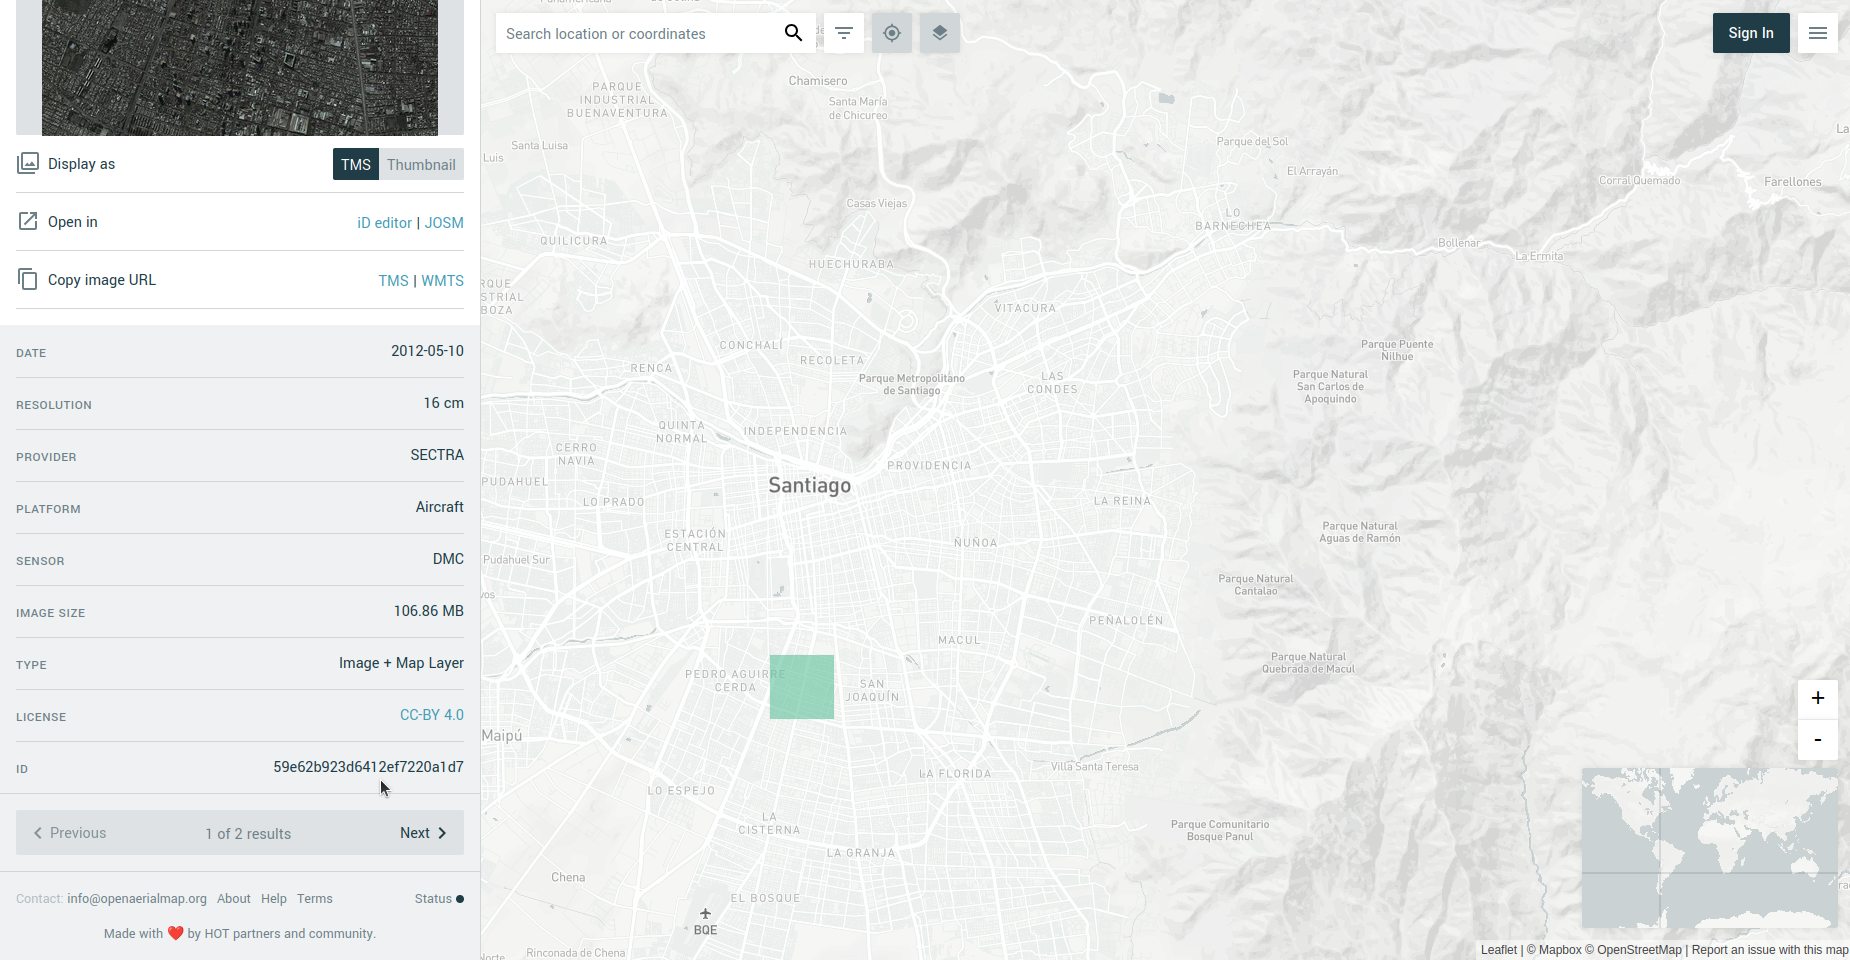Click the Status indicator dot
Viewport: 1850px width, 960px height.
[x=461, y=899]
